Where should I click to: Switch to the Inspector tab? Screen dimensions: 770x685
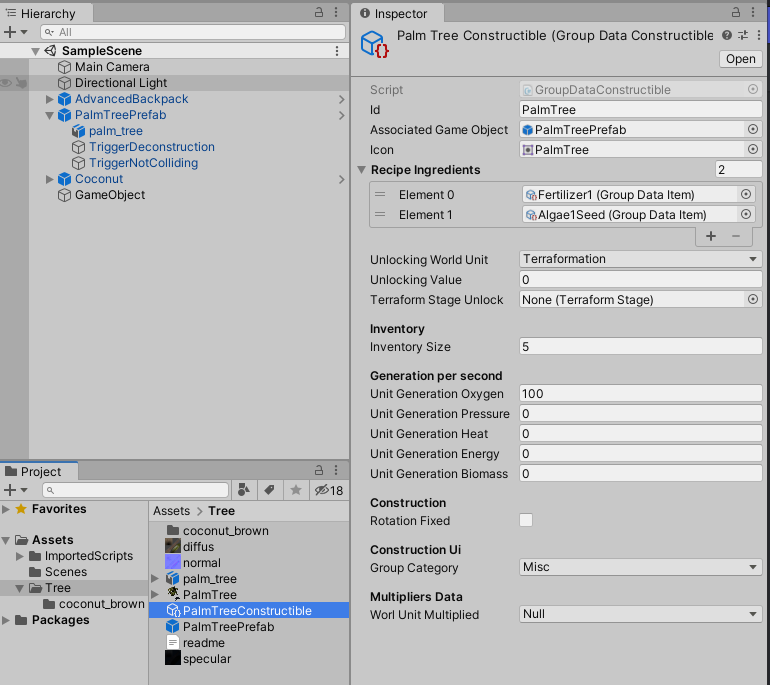pos(398,13)
